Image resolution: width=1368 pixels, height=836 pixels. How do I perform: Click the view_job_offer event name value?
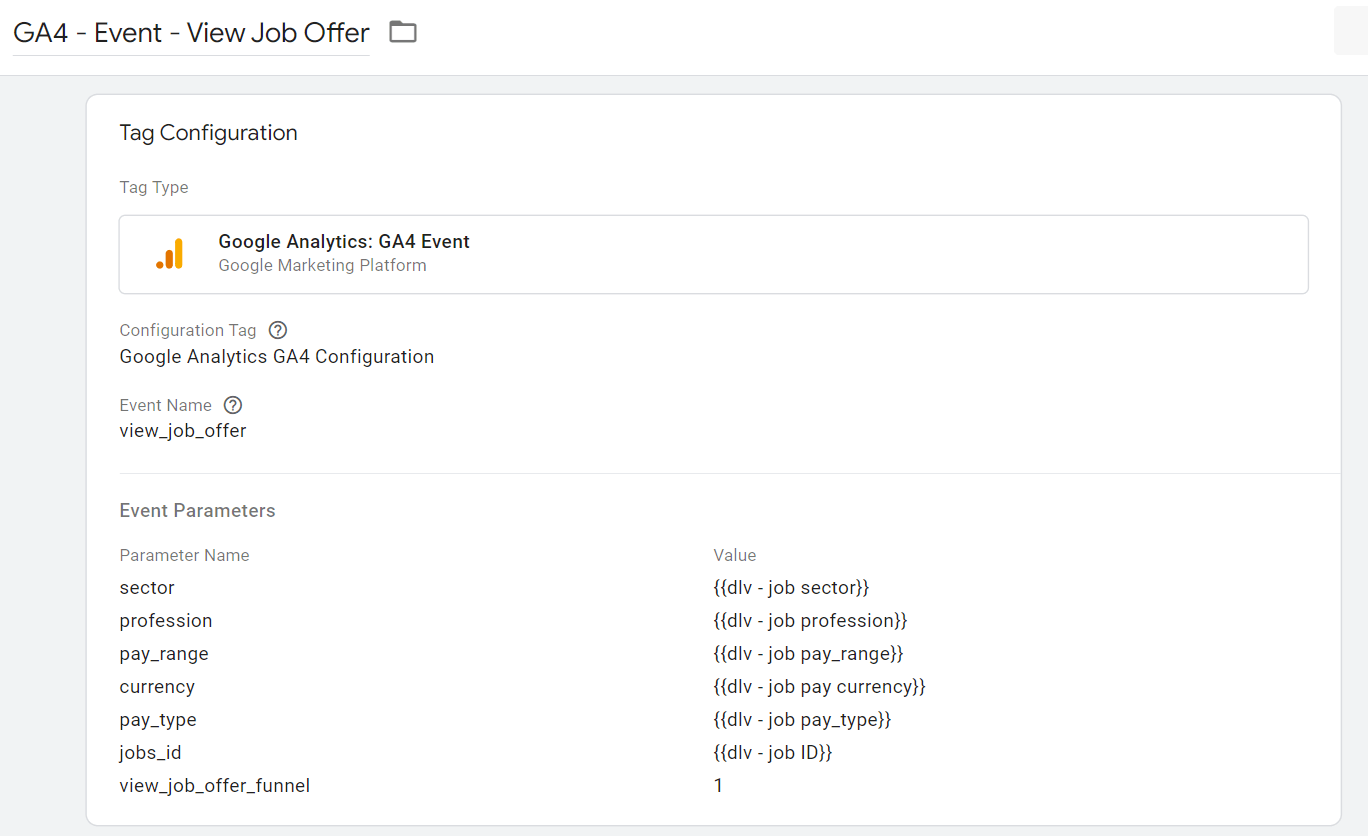click(183, 431)
